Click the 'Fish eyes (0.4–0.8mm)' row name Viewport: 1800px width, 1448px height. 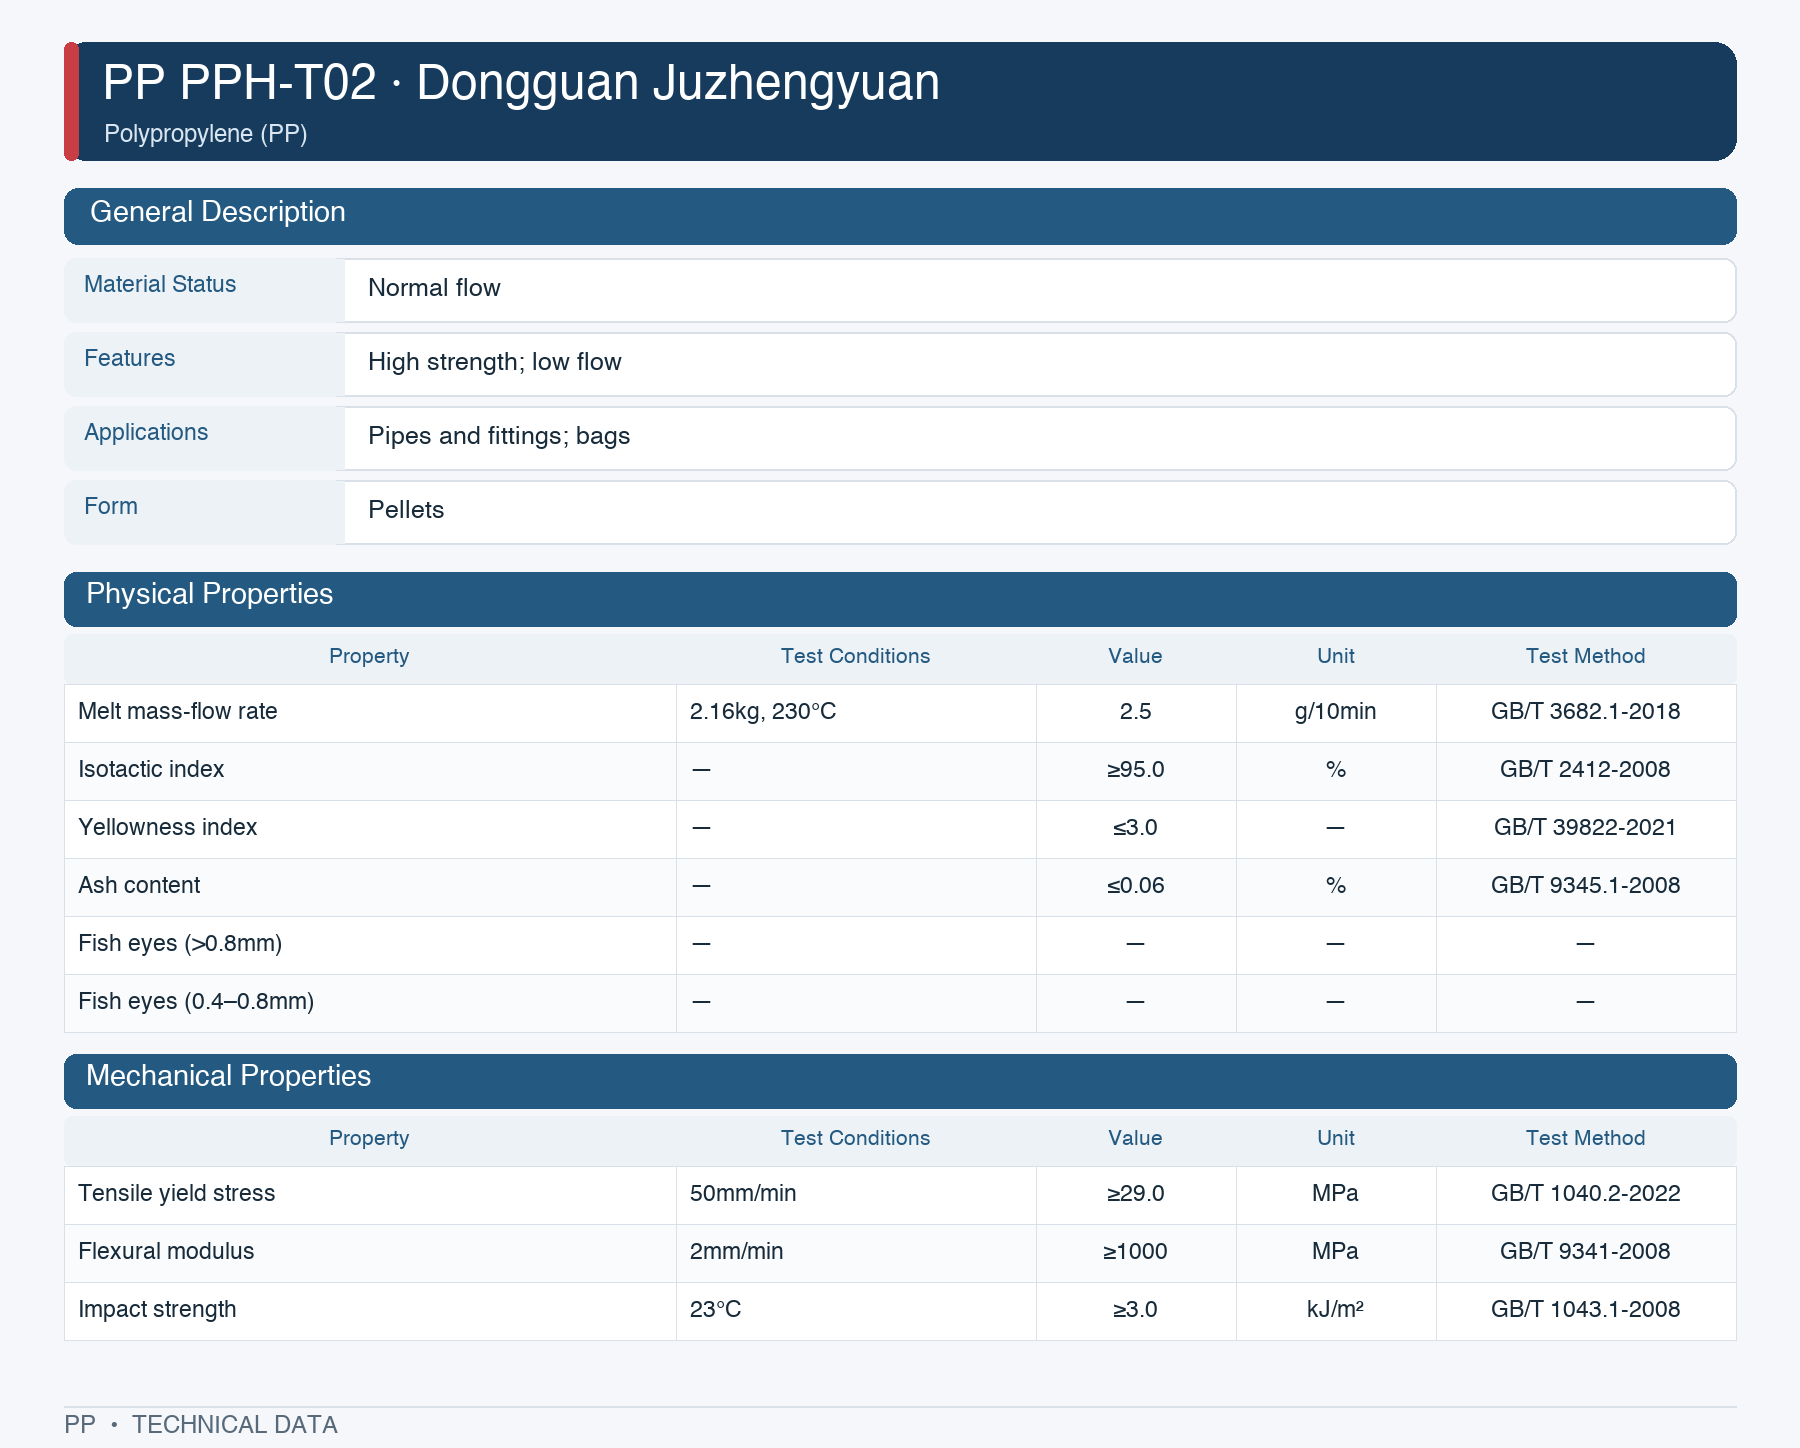tap(196, 1001)
